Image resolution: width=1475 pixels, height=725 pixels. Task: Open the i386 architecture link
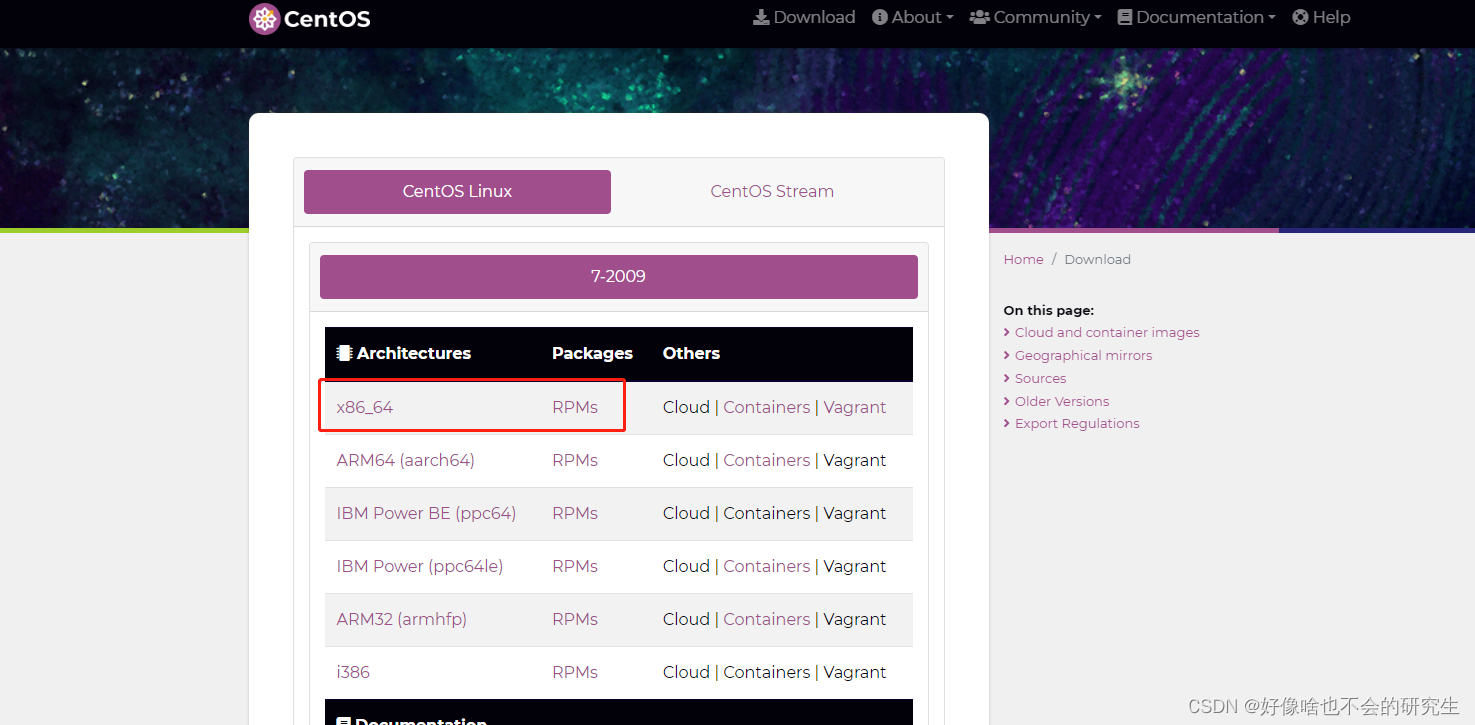click(353, 672)
